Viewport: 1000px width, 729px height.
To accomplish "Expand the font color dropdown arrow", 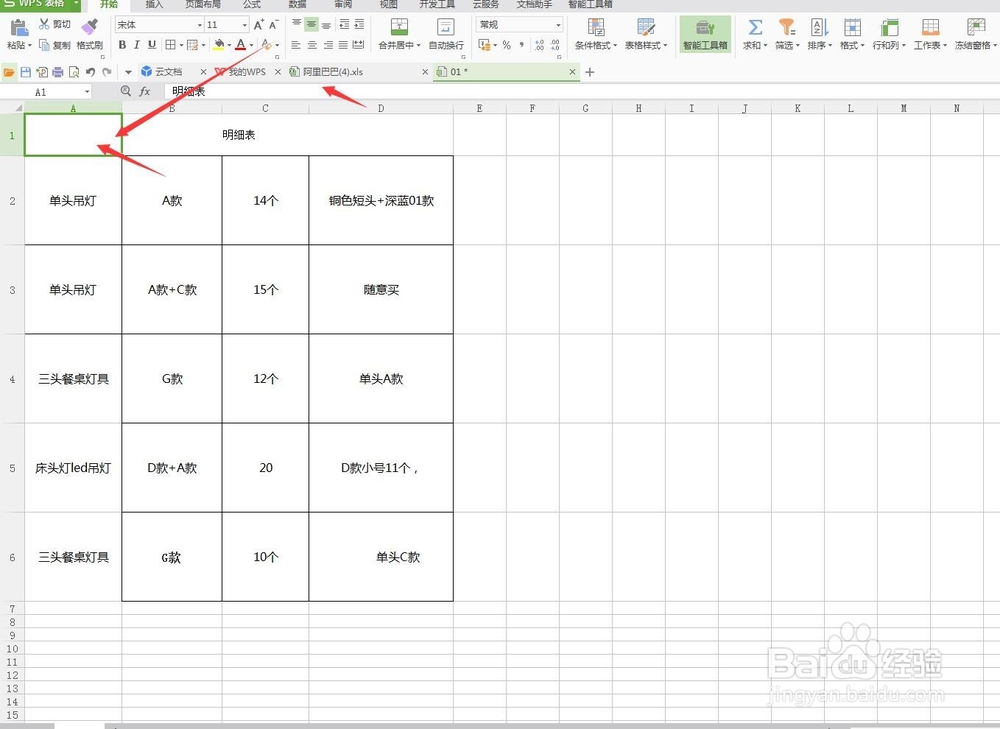I will (253, 44).
